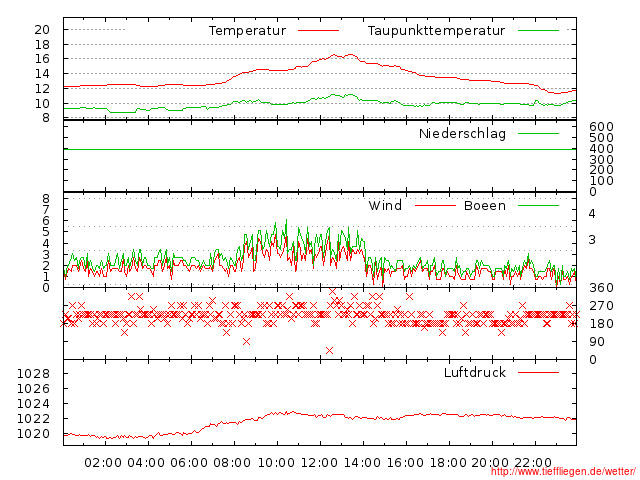
Task: Click the Taupunkttemperatur legend label
Action: [x=436, y=31]
